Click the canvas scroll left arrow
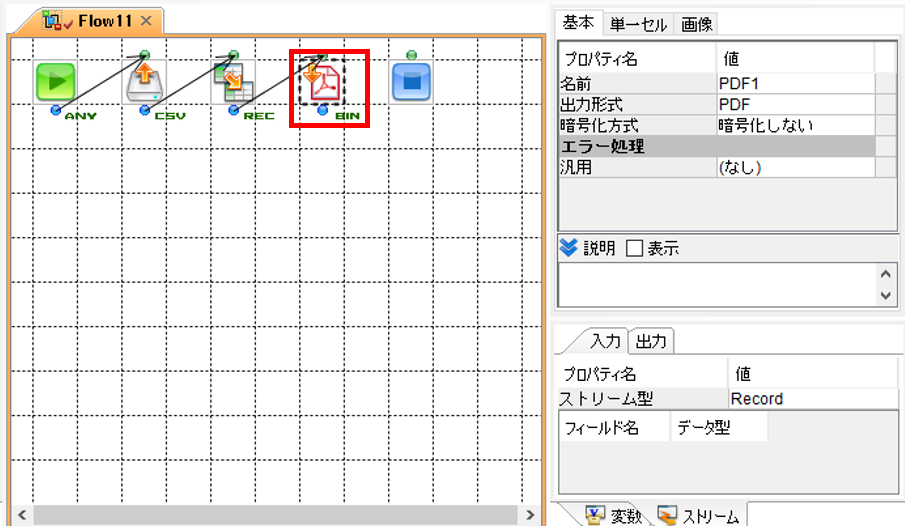This screenshot has height=526, width=905. coord(22,514)
